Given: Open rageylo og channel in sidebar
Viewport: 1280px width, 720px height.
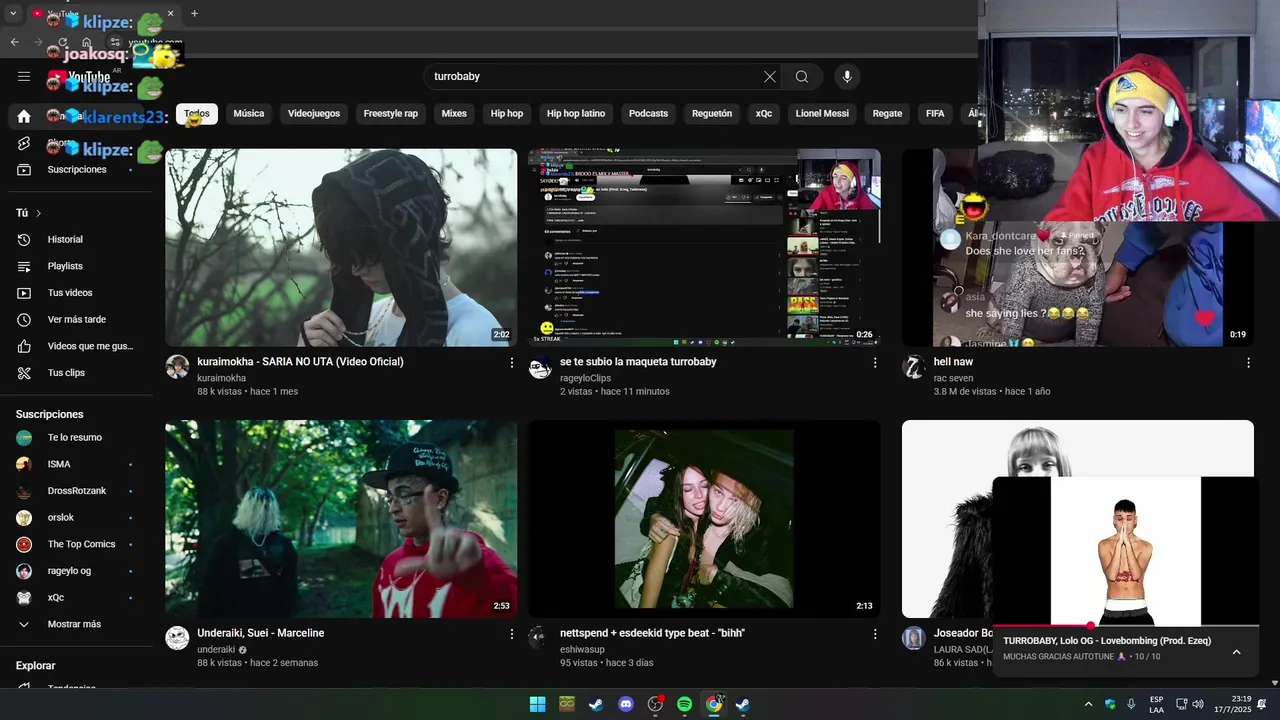Looking at the screenshot, I should [70, 571].
